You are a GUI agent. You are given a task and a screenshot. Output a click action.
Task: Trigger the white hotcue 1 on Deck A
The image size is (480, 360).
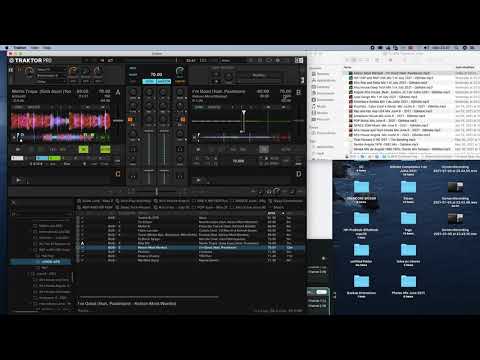[17, 158]
